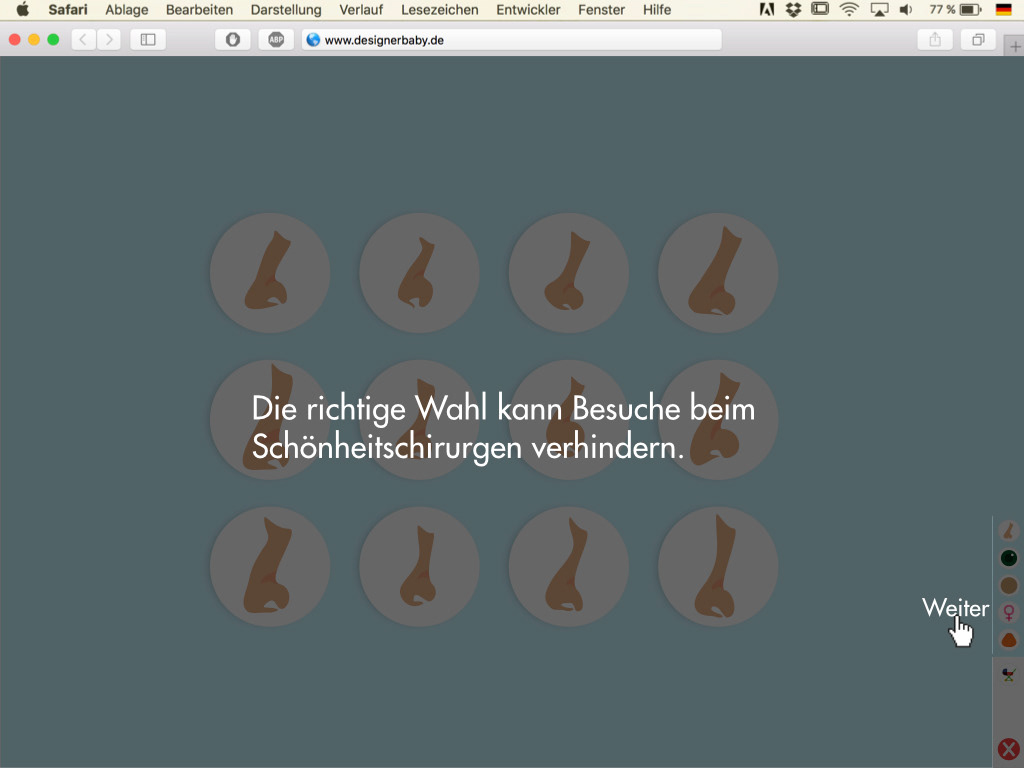Viewport: 1024px width, 768px height.
Task: Click the hand-shaped privacy extension icon
Action: pos(233,40)
